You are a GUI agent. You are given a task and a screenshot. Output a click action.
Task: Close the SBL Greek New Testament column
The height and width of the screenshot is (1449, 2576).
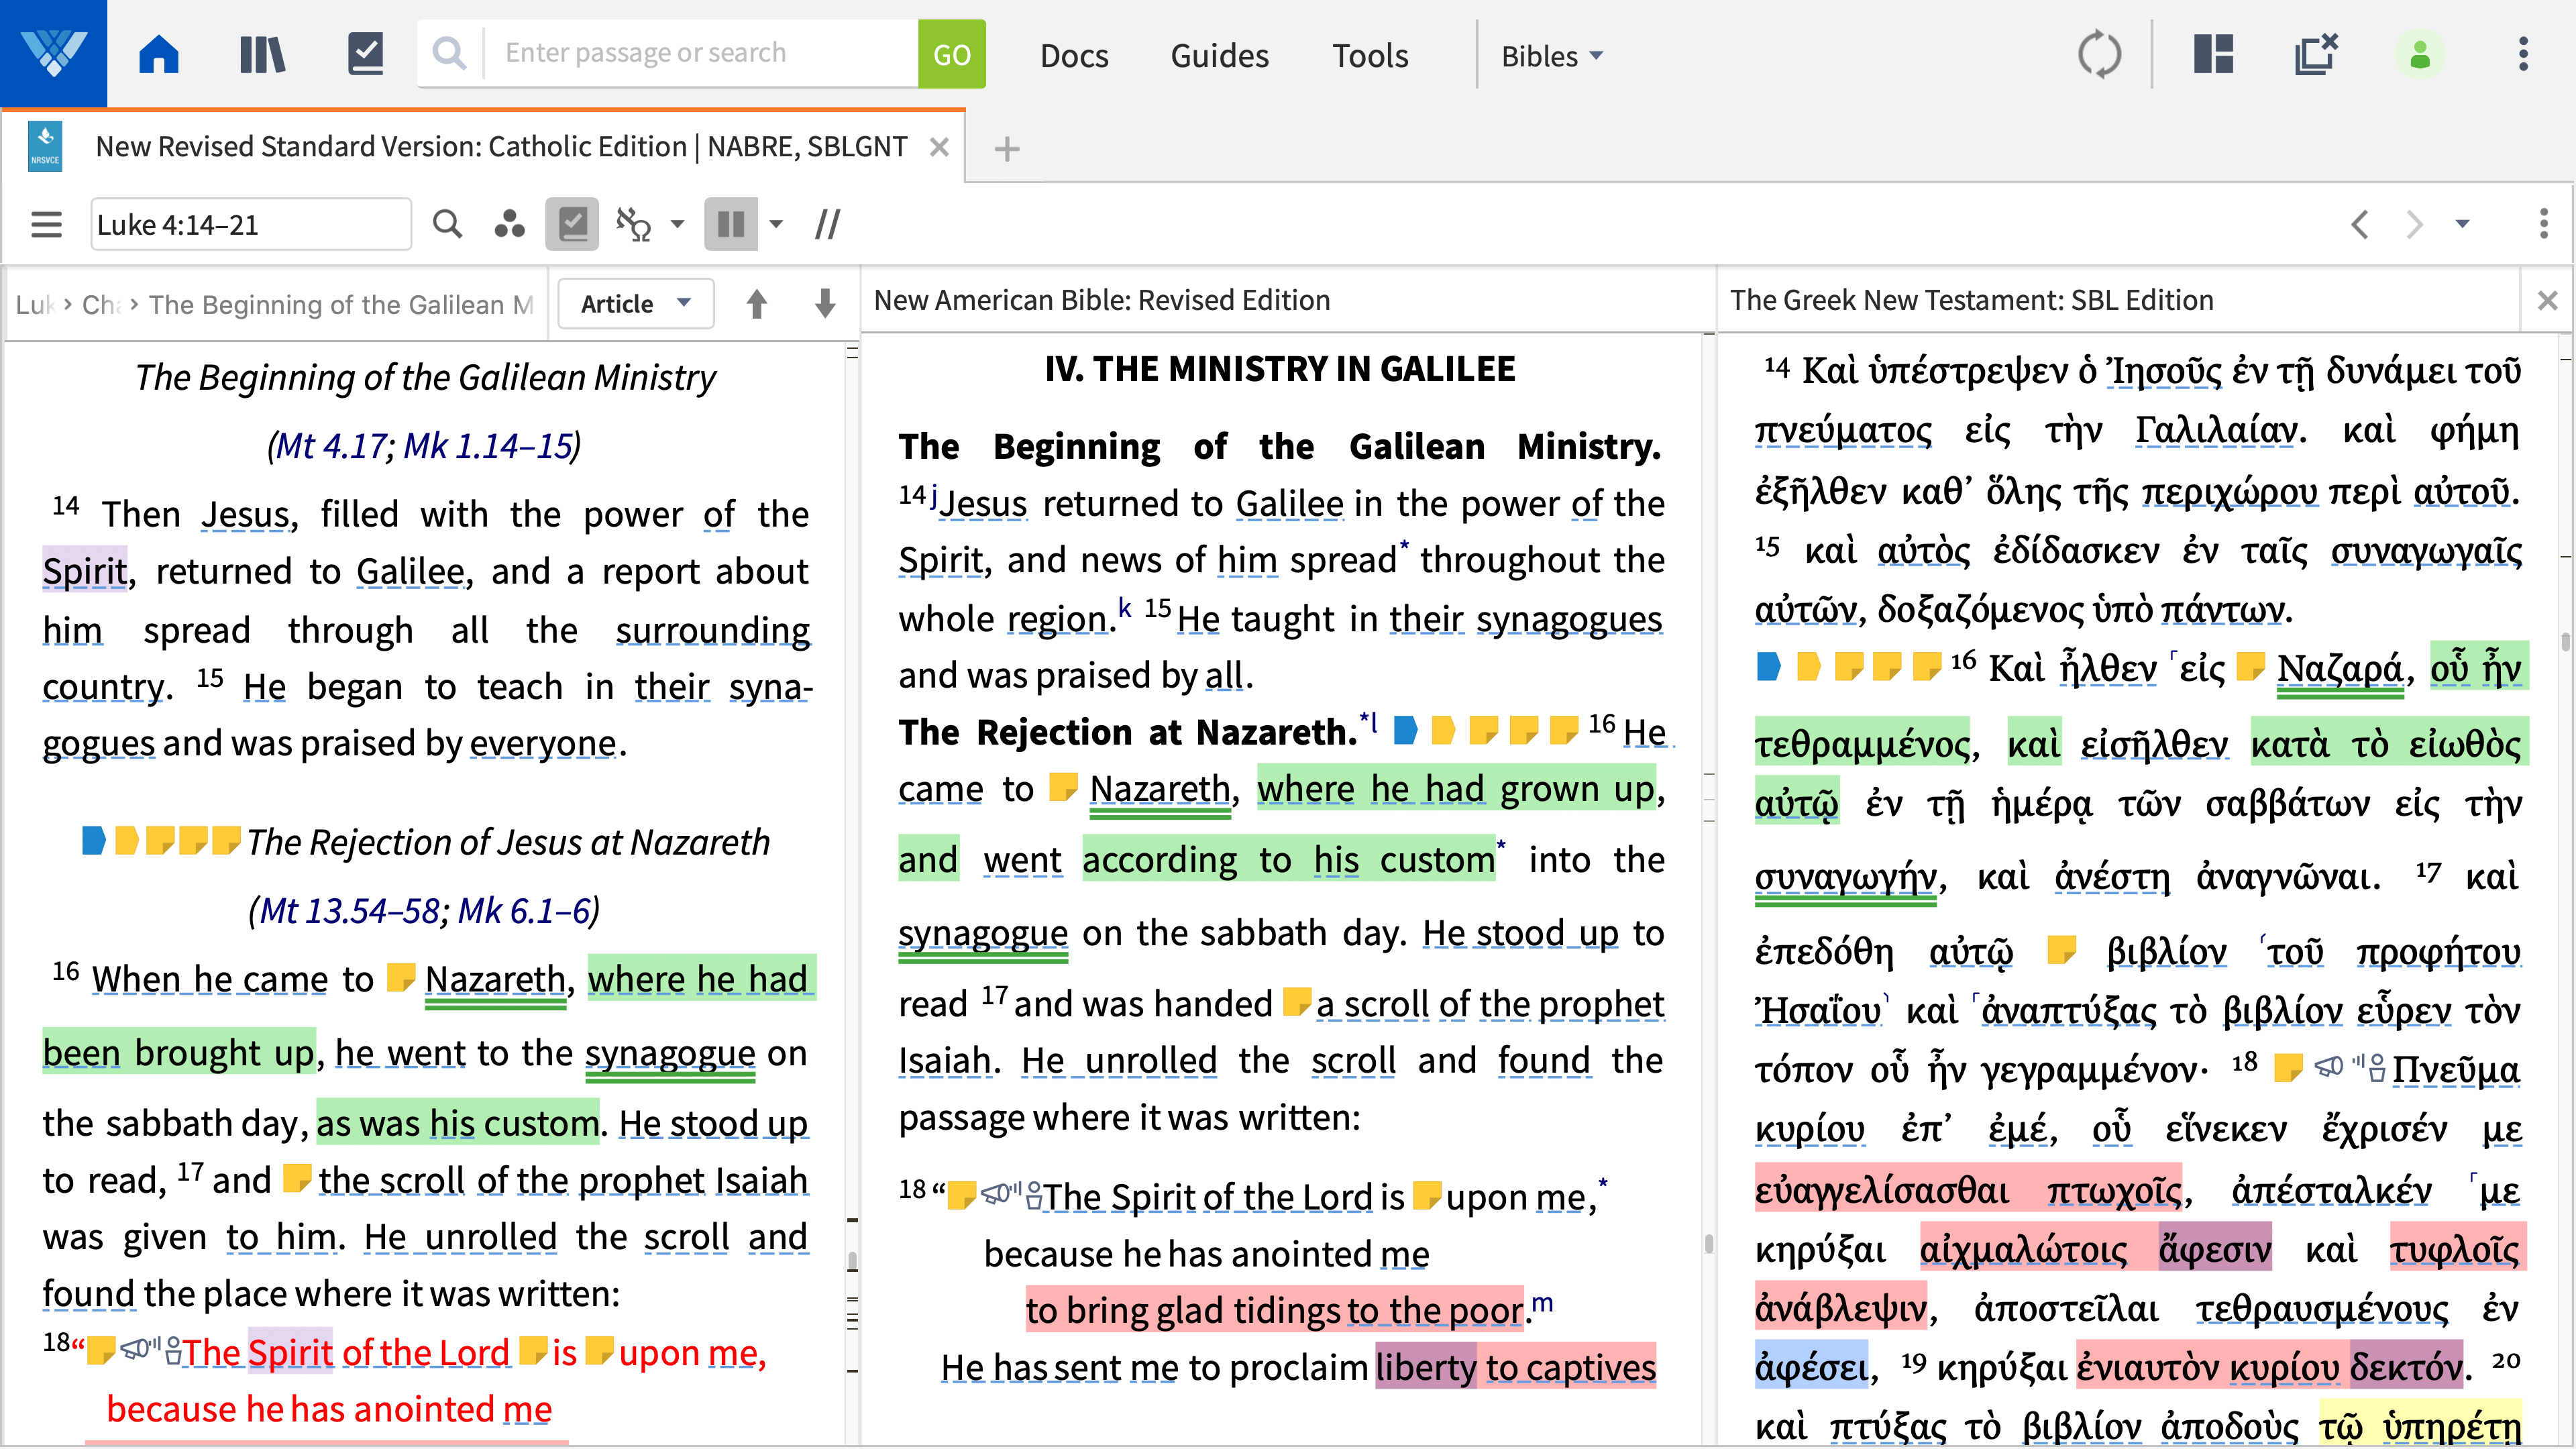pos(2547,300)
